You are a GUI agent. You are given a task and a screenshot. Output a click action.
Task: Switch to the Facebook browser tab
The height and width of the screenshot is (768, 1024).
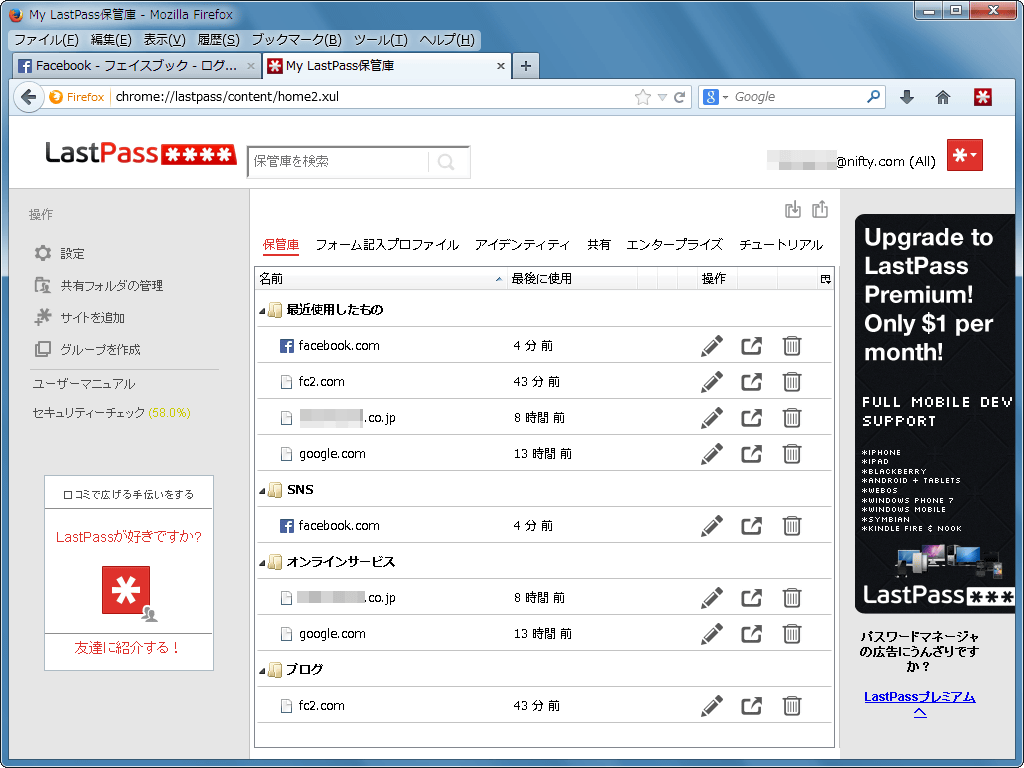tap(136, 66)
